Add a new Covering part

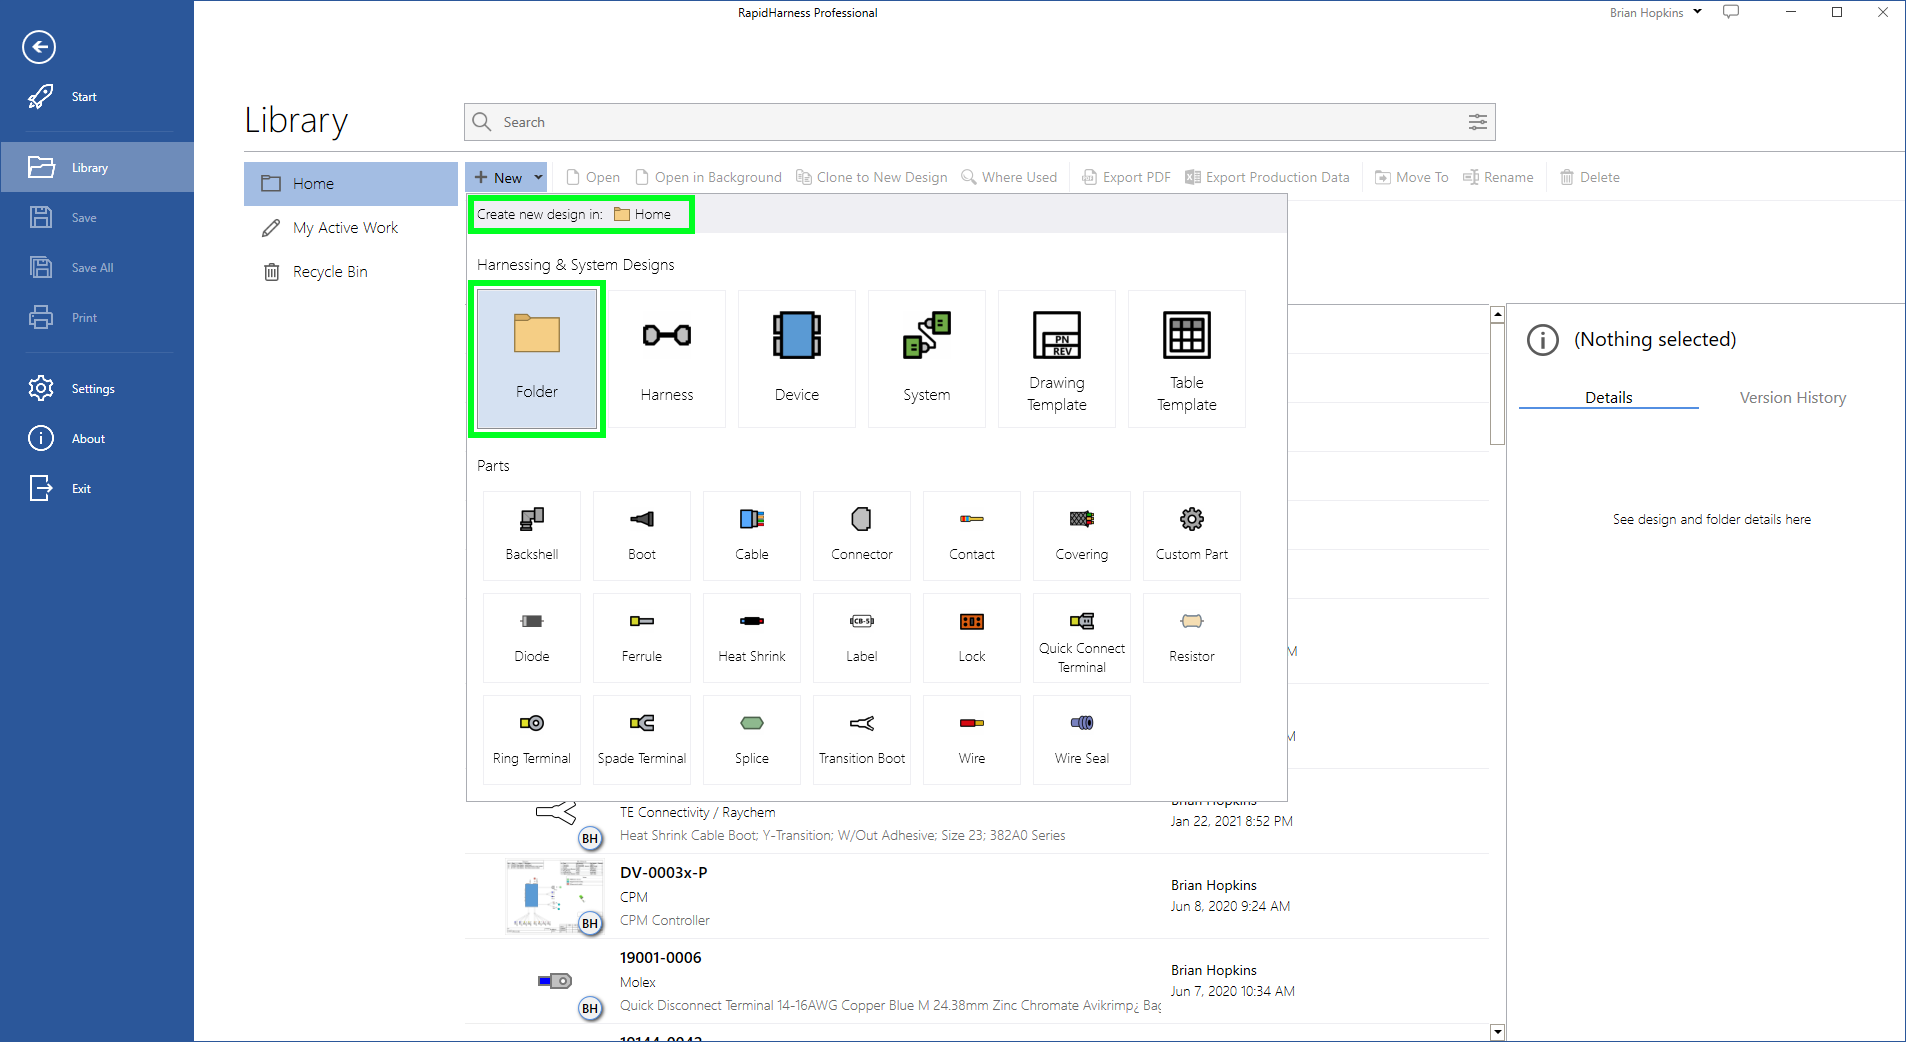[x=1082, y=536]
